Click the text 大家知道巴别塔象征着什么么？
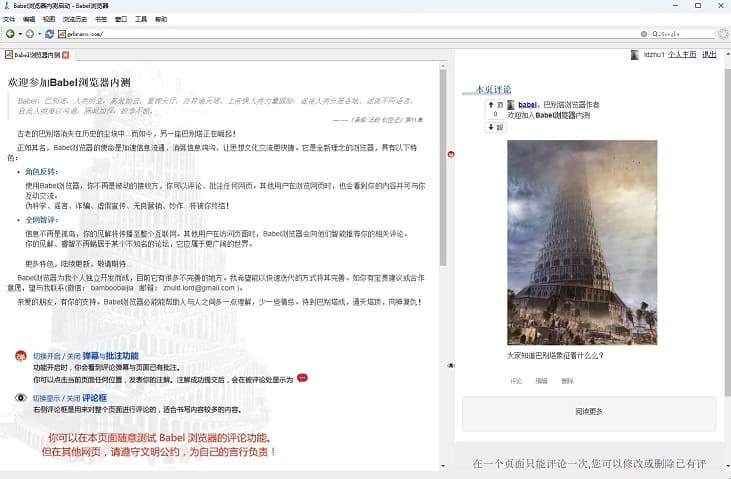The width and height of the screenshot is (731, 479). point(555,355)
